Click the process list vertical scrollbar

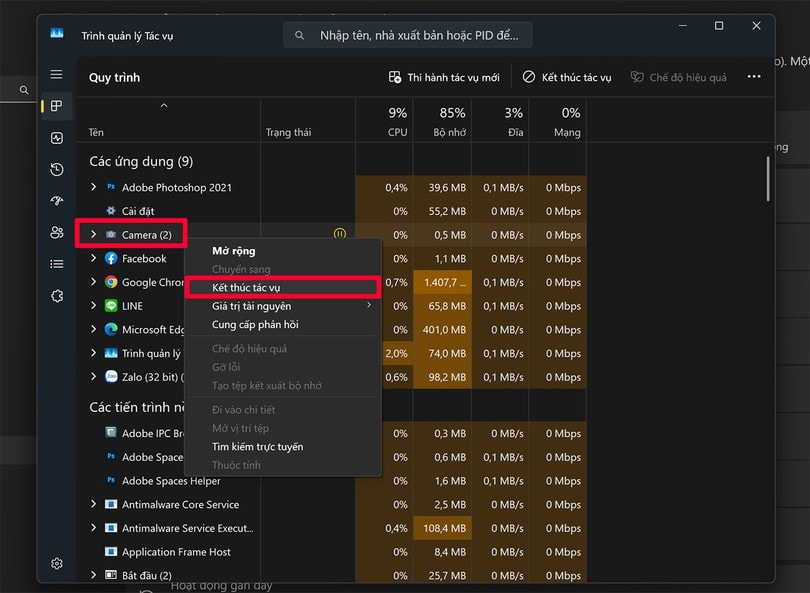pos(768,180)
